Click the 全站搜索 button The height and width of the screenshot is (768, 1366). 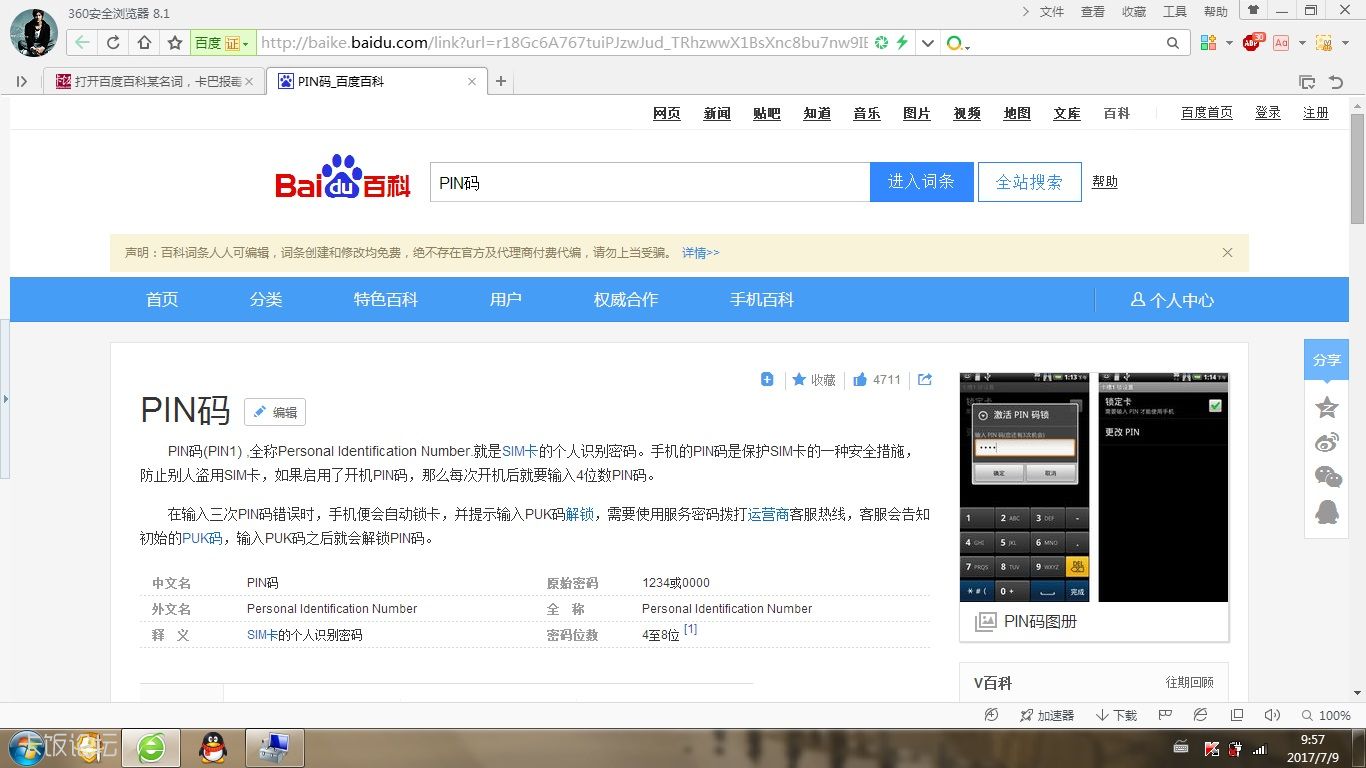(1029, 182)
